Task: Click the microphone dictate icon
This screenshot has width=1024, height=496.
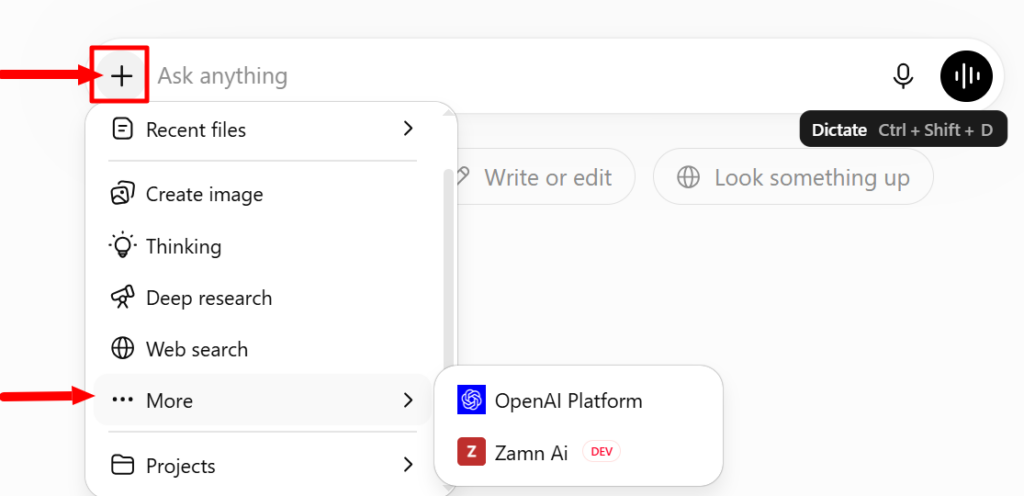Action: pos(903,76)
